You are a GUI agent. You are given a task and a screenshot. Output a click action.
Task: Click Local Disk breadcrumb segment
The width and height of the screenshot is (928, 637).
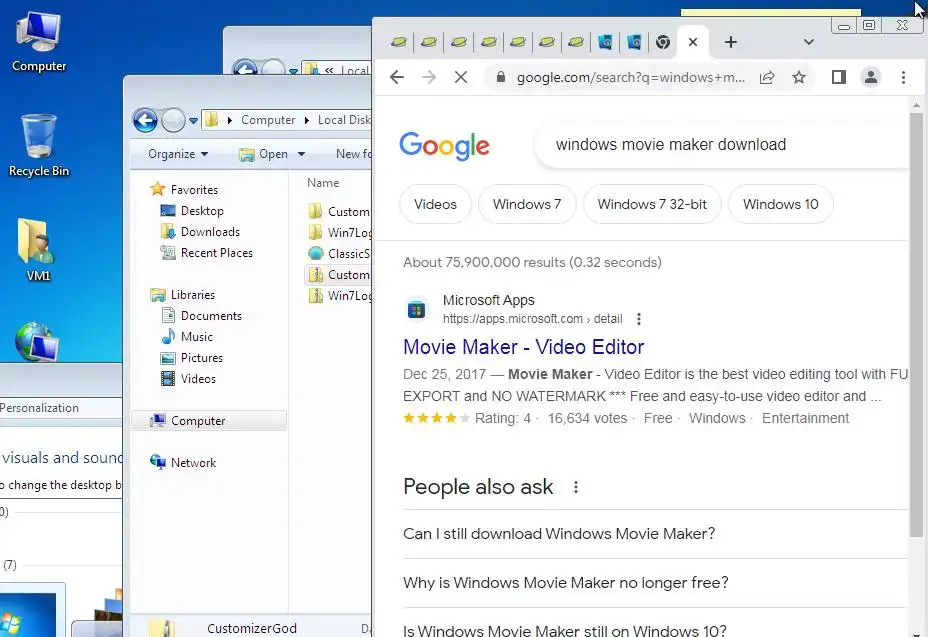click(x=344, y=120)
